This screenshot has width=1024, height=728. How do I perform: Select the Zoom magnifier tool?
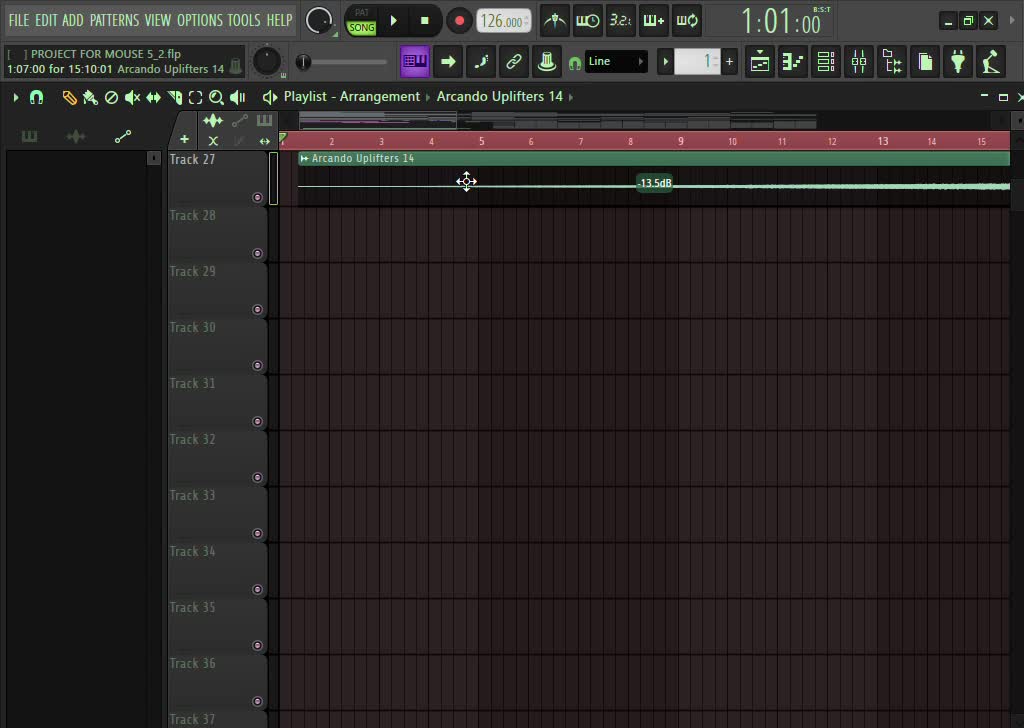[216, 97]
